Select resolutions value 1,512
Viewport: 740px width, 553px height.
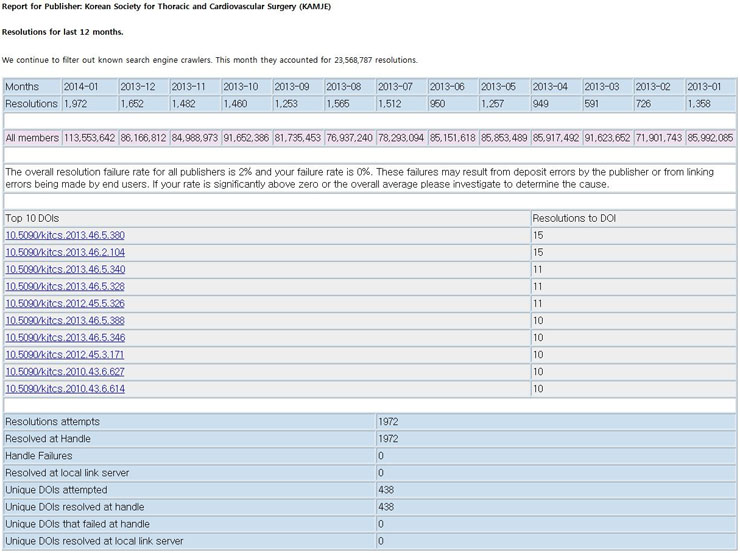click(390, 104)
